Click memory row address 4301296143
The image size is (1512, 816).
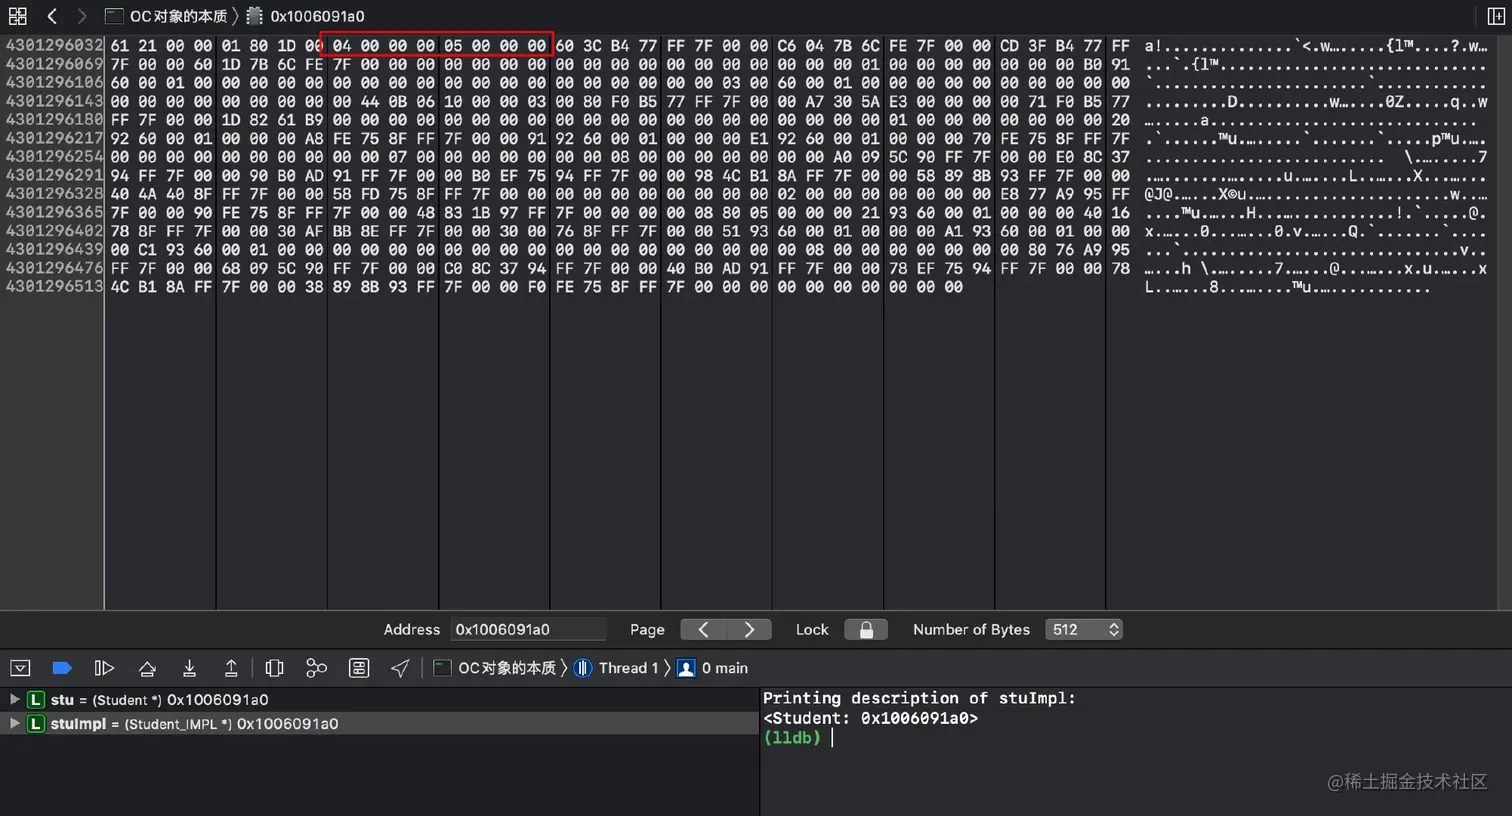click(54, 101)
